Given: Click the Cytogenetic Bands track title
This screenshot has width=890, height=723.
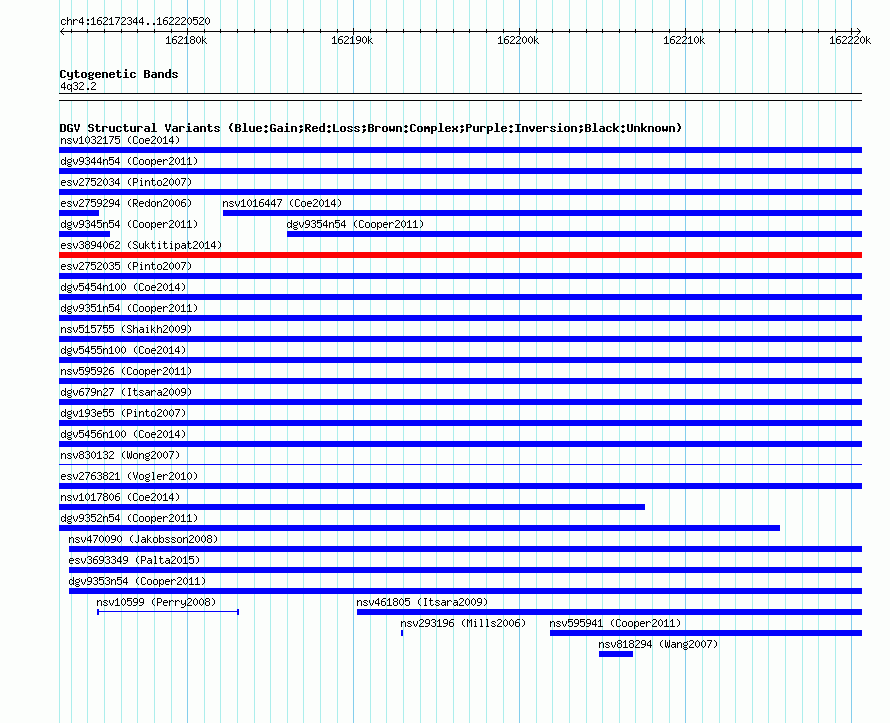Looking at the screenshot, I should tap(119, 74).
